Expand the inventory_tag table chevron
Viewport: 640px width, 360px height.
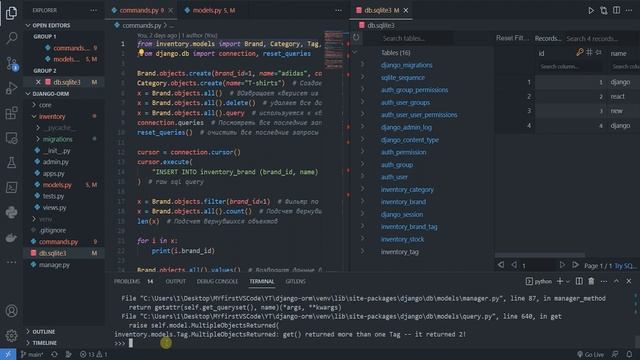363,251
